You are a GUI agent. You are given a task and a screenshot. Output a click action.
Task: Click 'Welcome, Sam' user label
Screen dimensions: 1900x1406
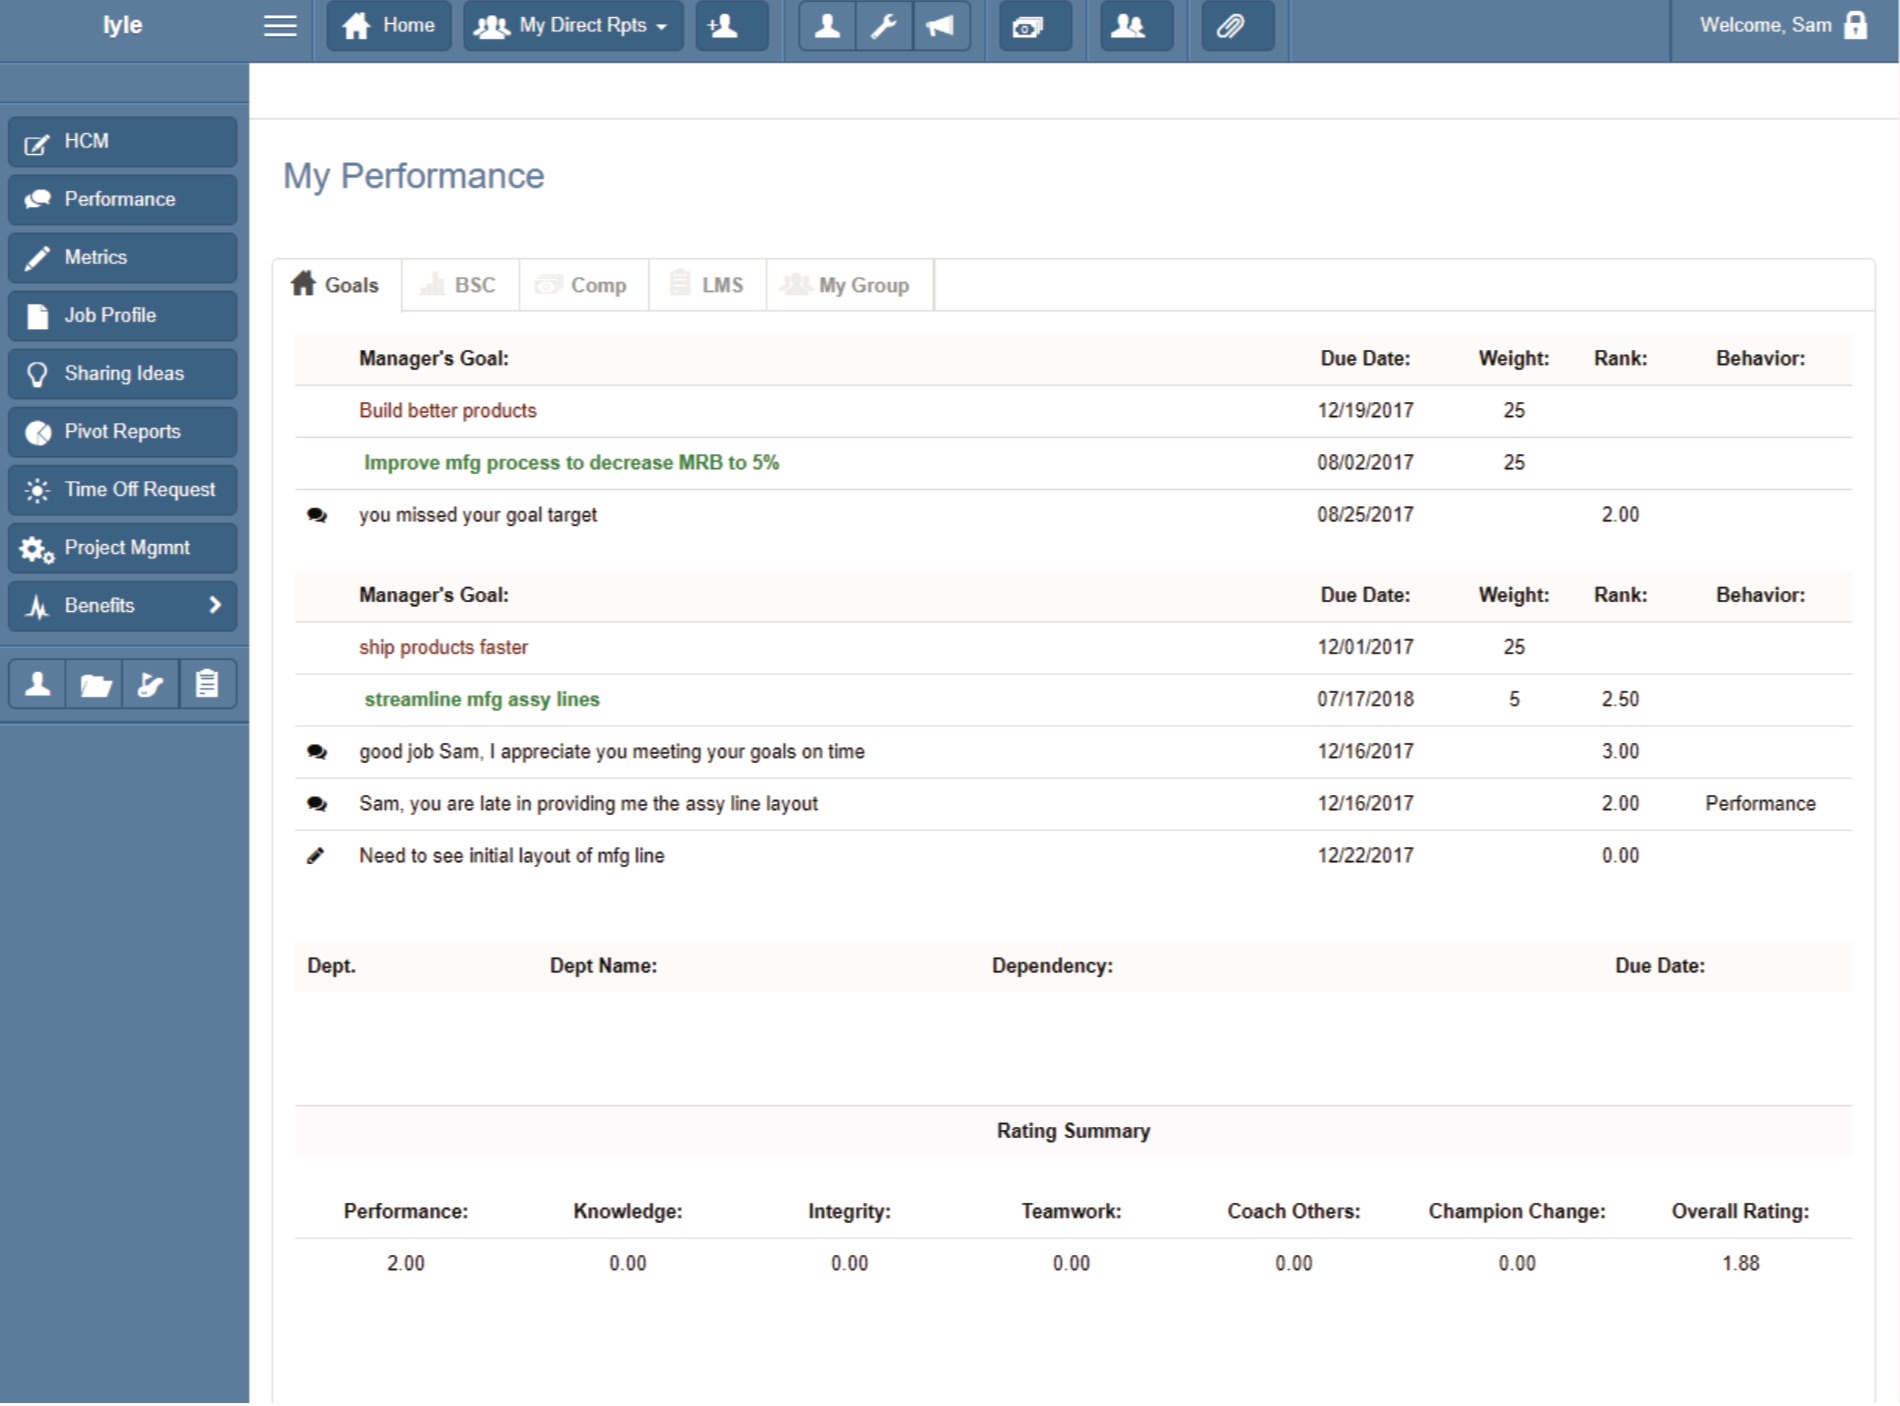[1766, 25]
